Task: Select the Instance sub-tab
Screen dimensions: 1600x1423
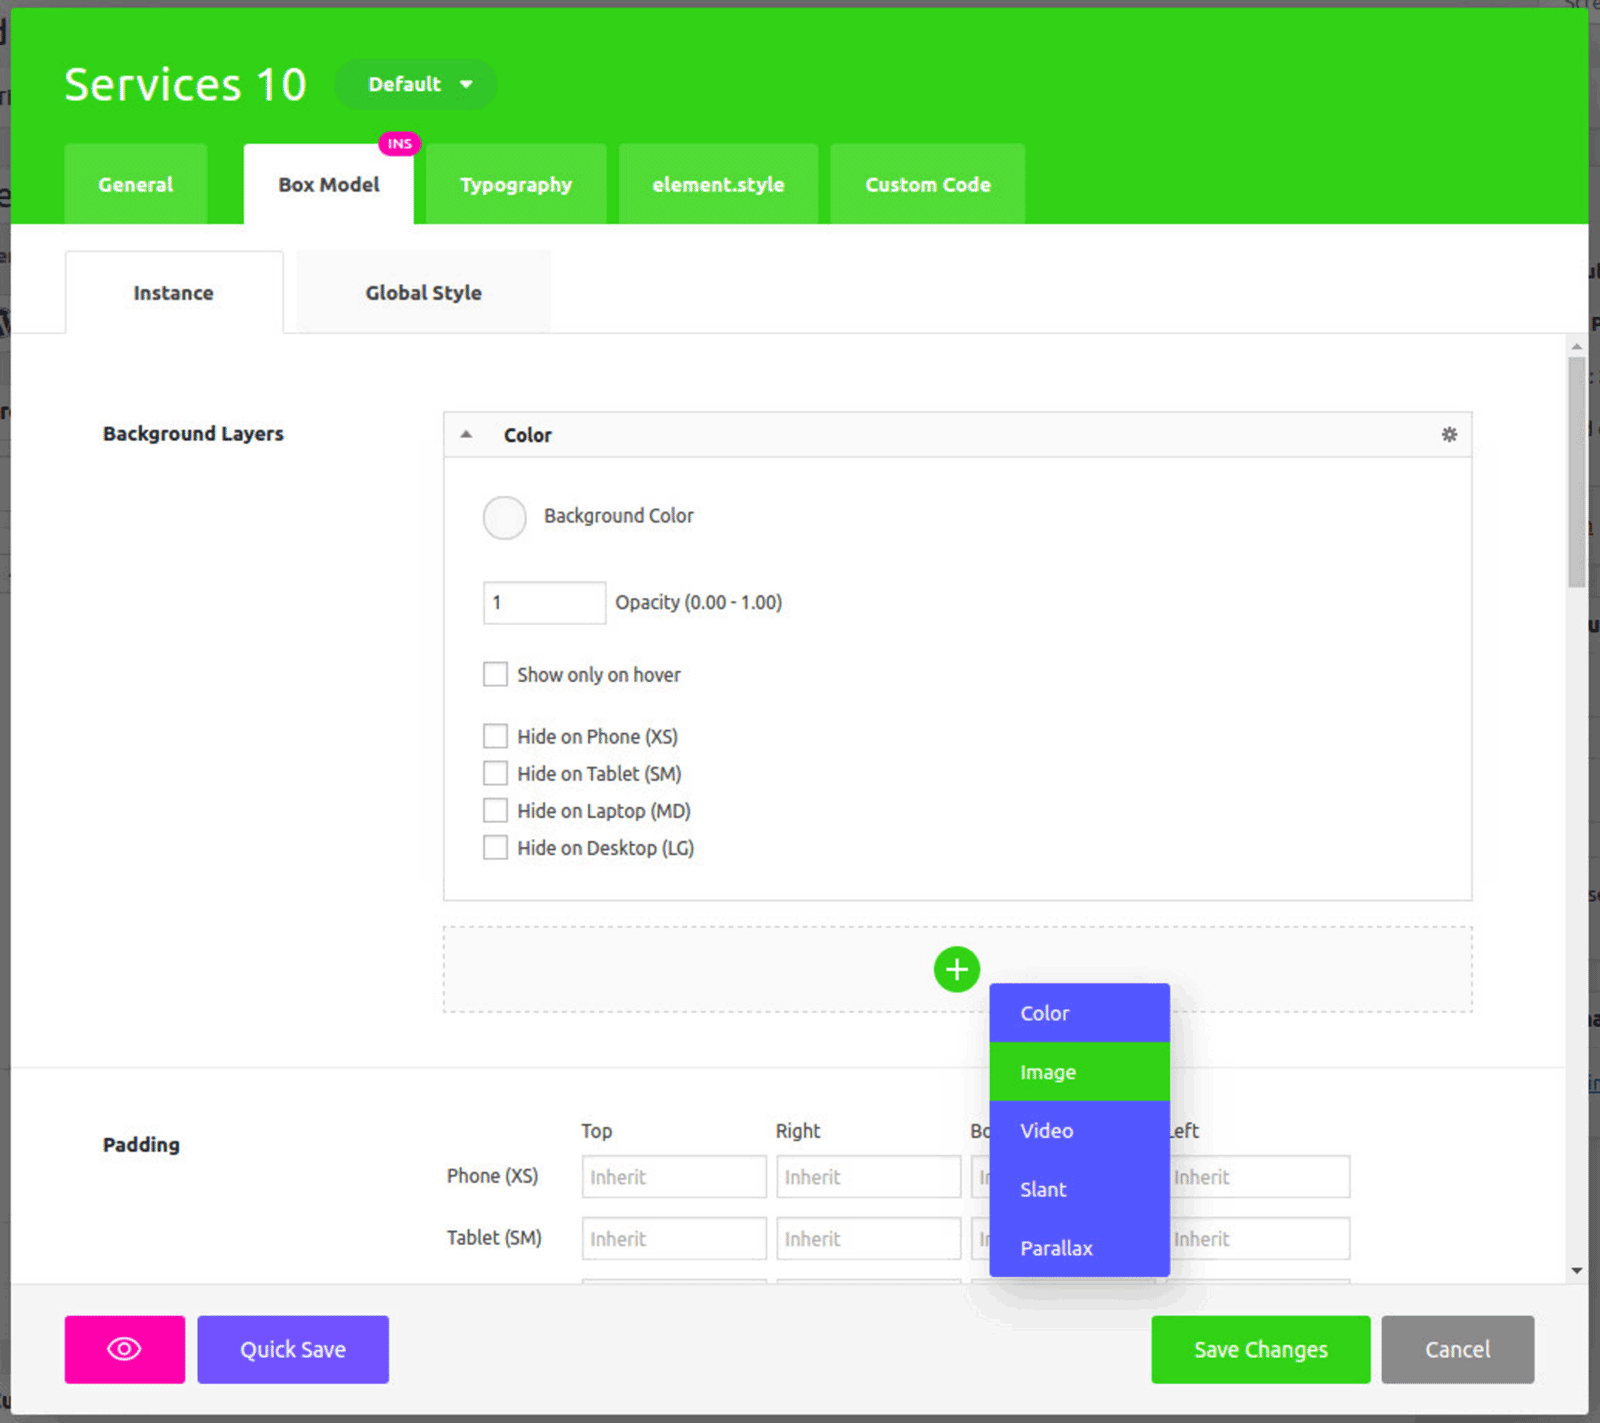Action: [174, 292]
